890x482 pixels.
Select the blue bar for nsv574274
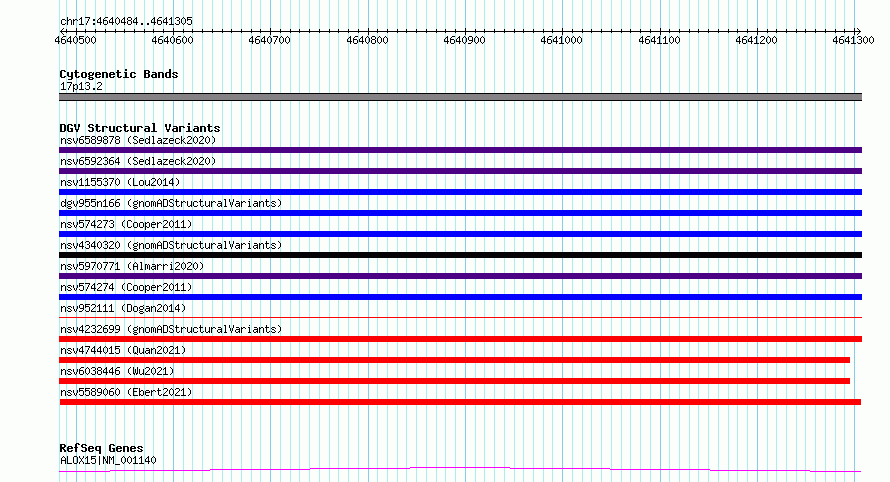coord(460,297)
